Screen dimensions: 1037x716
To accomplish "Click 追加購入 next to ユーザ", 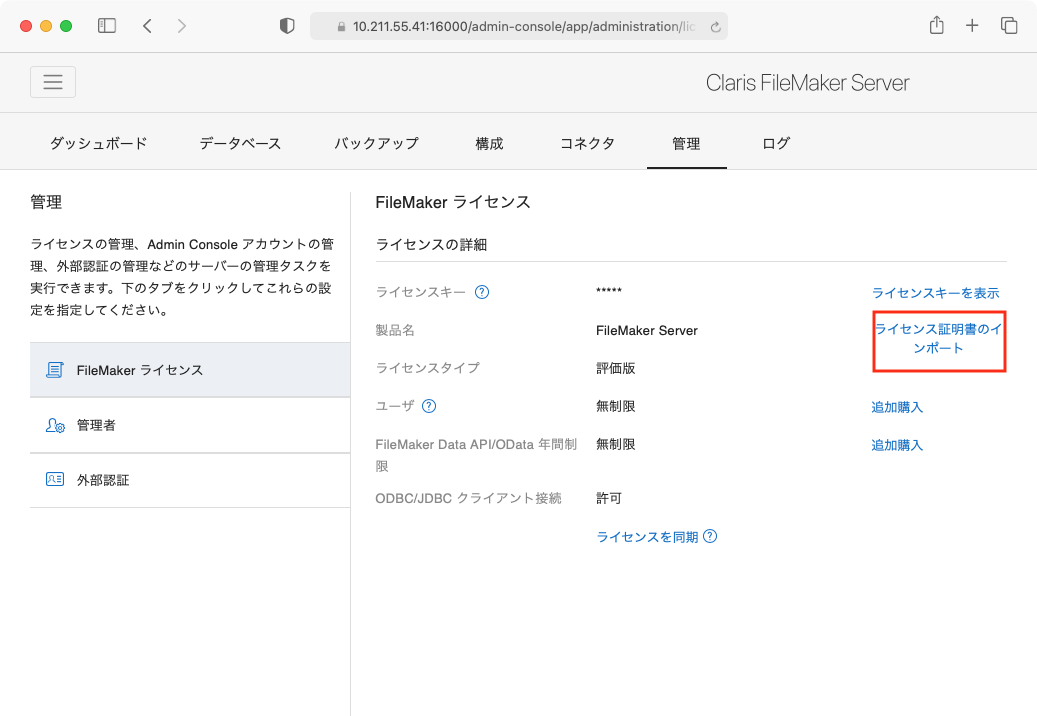I will coord(897,406).
